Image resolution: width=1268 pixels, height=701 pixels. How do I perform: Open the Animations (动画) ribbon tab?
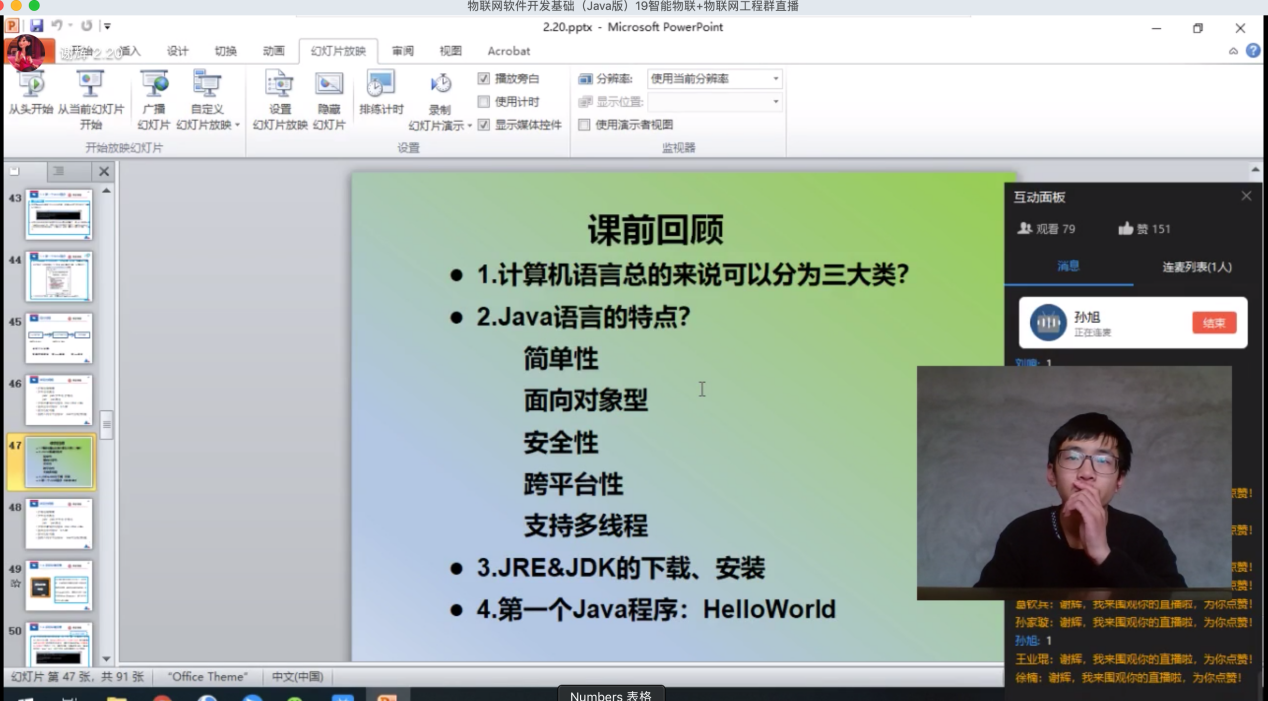273,51
